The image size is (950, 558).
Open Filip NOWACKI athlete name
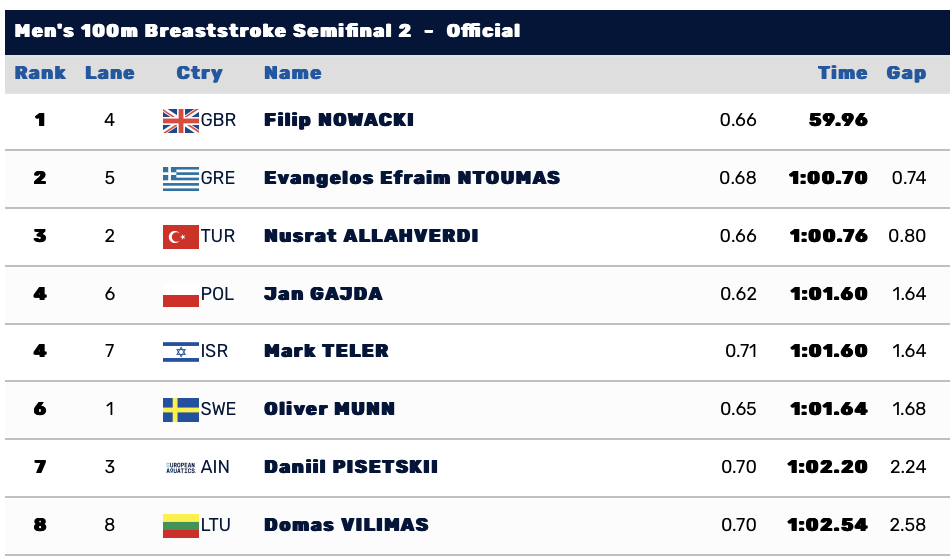pos(339,119)
